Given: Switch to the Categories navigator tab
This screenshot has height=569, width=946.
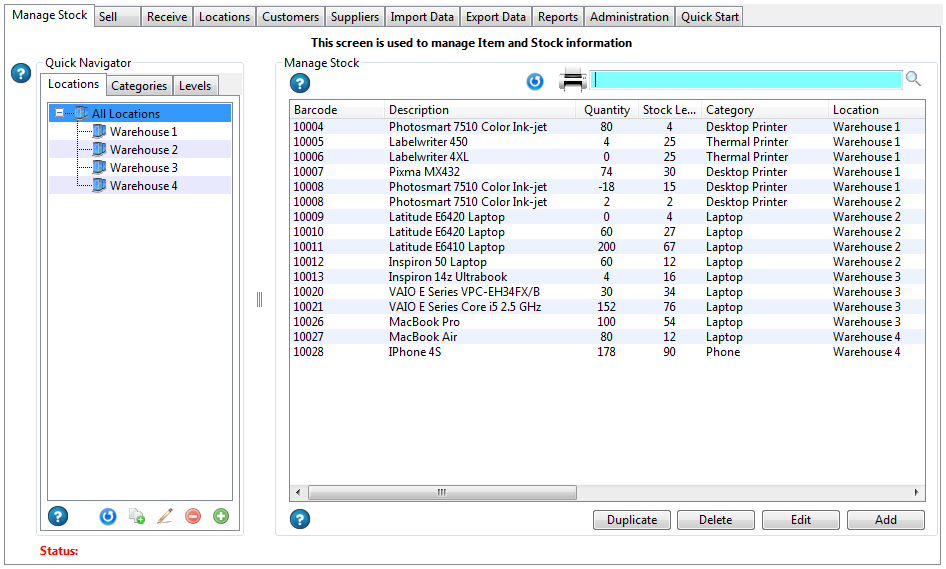Looking at the screenshot, I should [139, 86].
